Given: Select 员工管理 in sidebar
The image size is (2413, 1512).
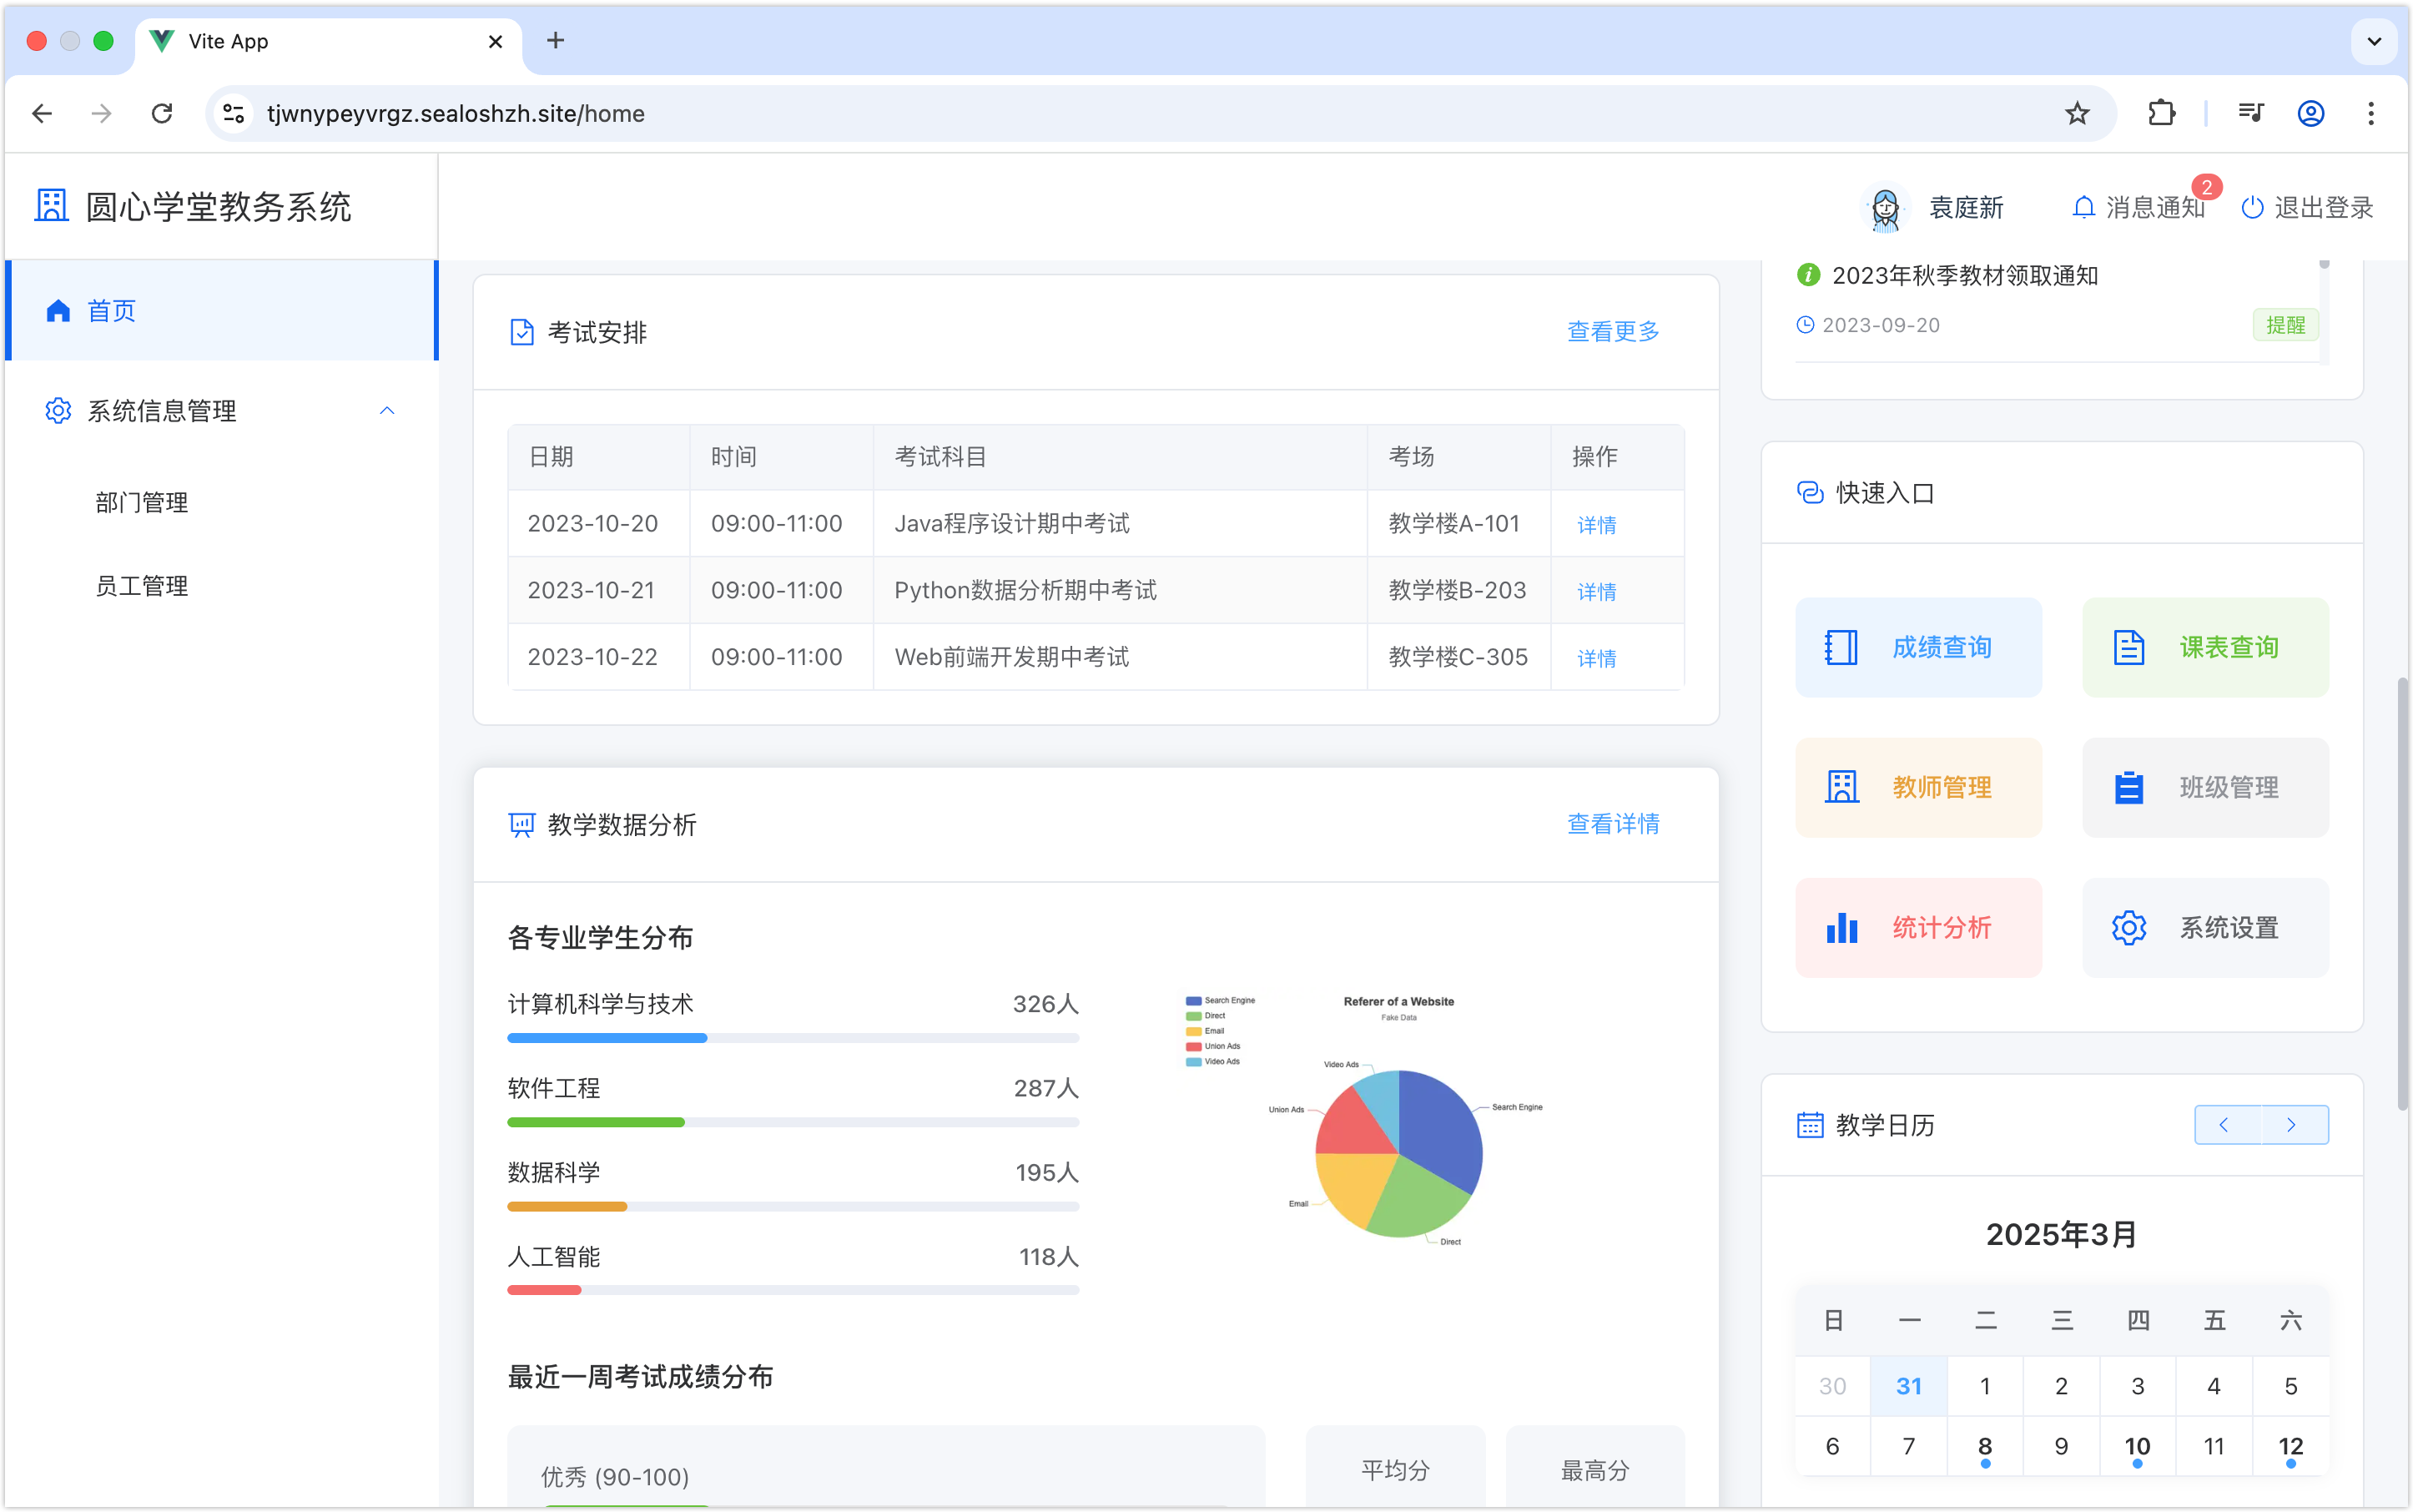Looking at the screenshot, I should [142, 586].
